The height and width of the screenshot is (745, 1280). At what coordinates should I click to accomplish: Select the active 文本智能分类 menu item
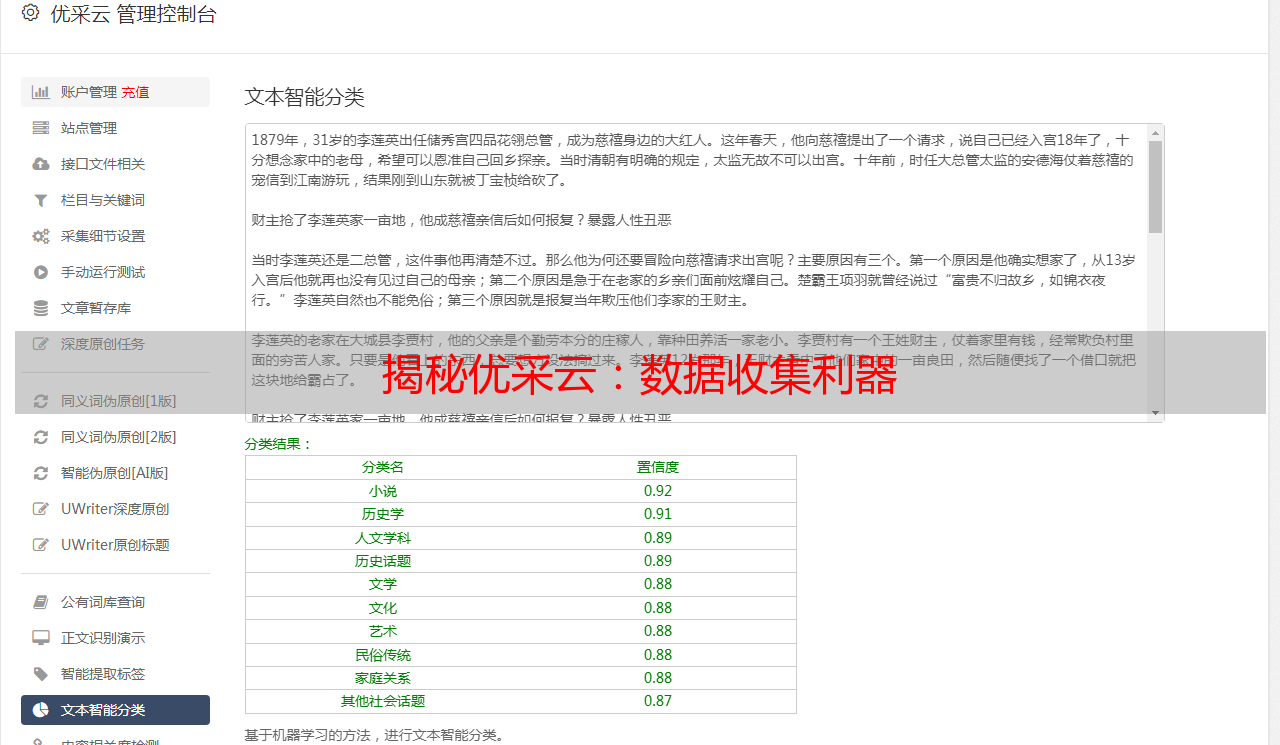click(115, 710)
